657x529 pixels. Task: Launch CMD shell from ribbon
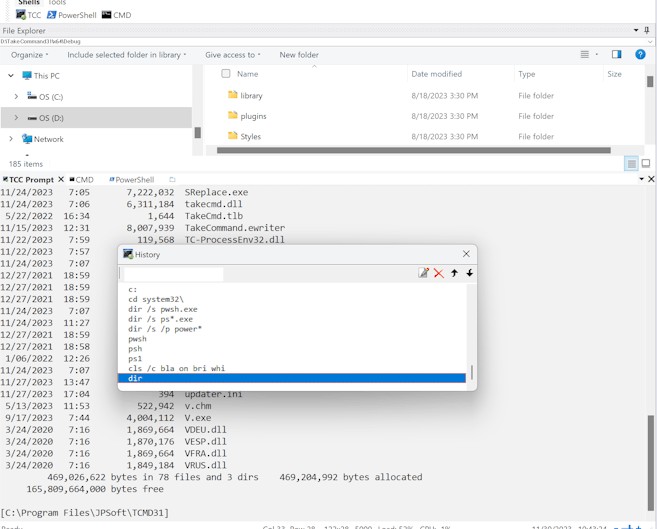point(116,15)
